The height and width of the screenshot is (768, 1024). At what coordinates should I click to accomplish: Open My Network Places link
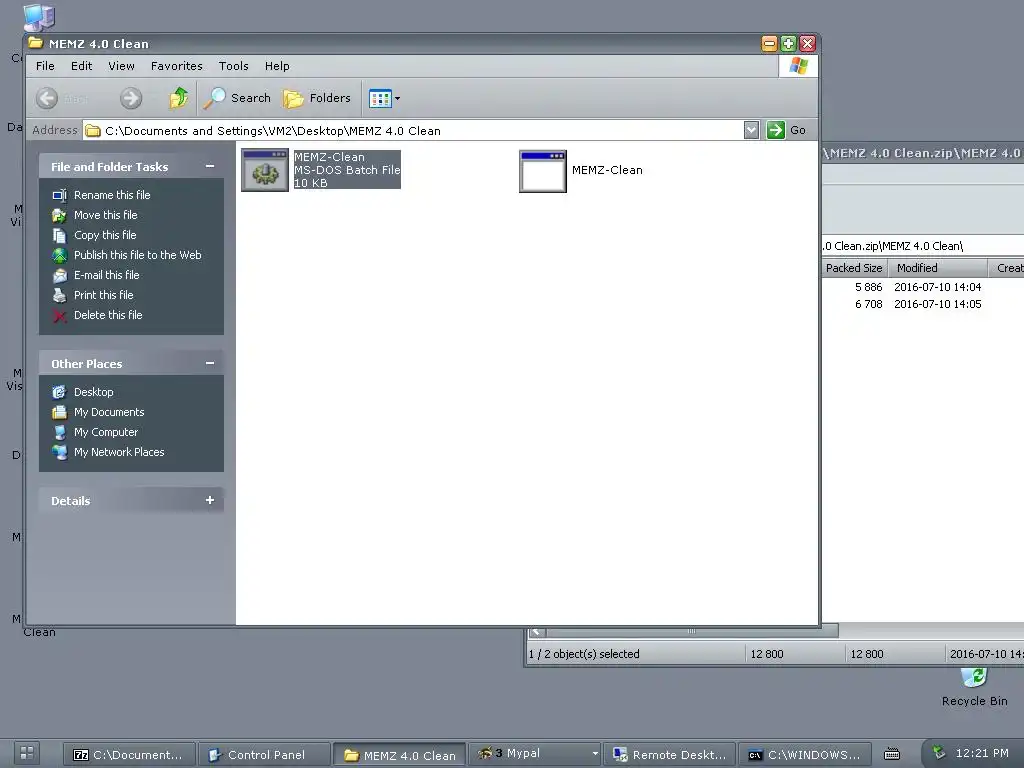tap(119, 452)
